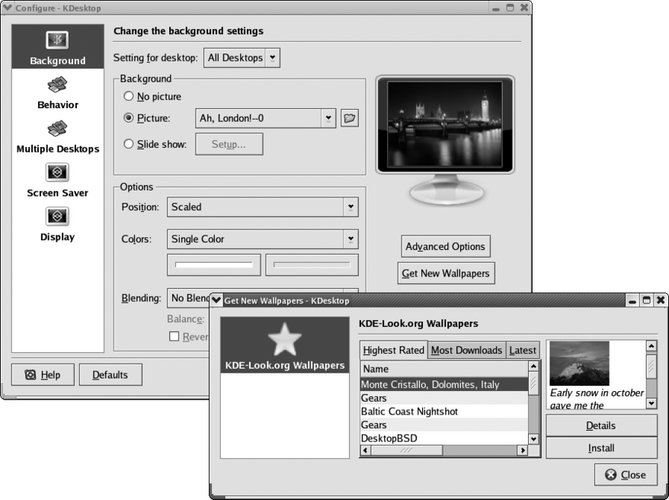Toggle the Reverse checkbox under Blending

tap(174, 337)
